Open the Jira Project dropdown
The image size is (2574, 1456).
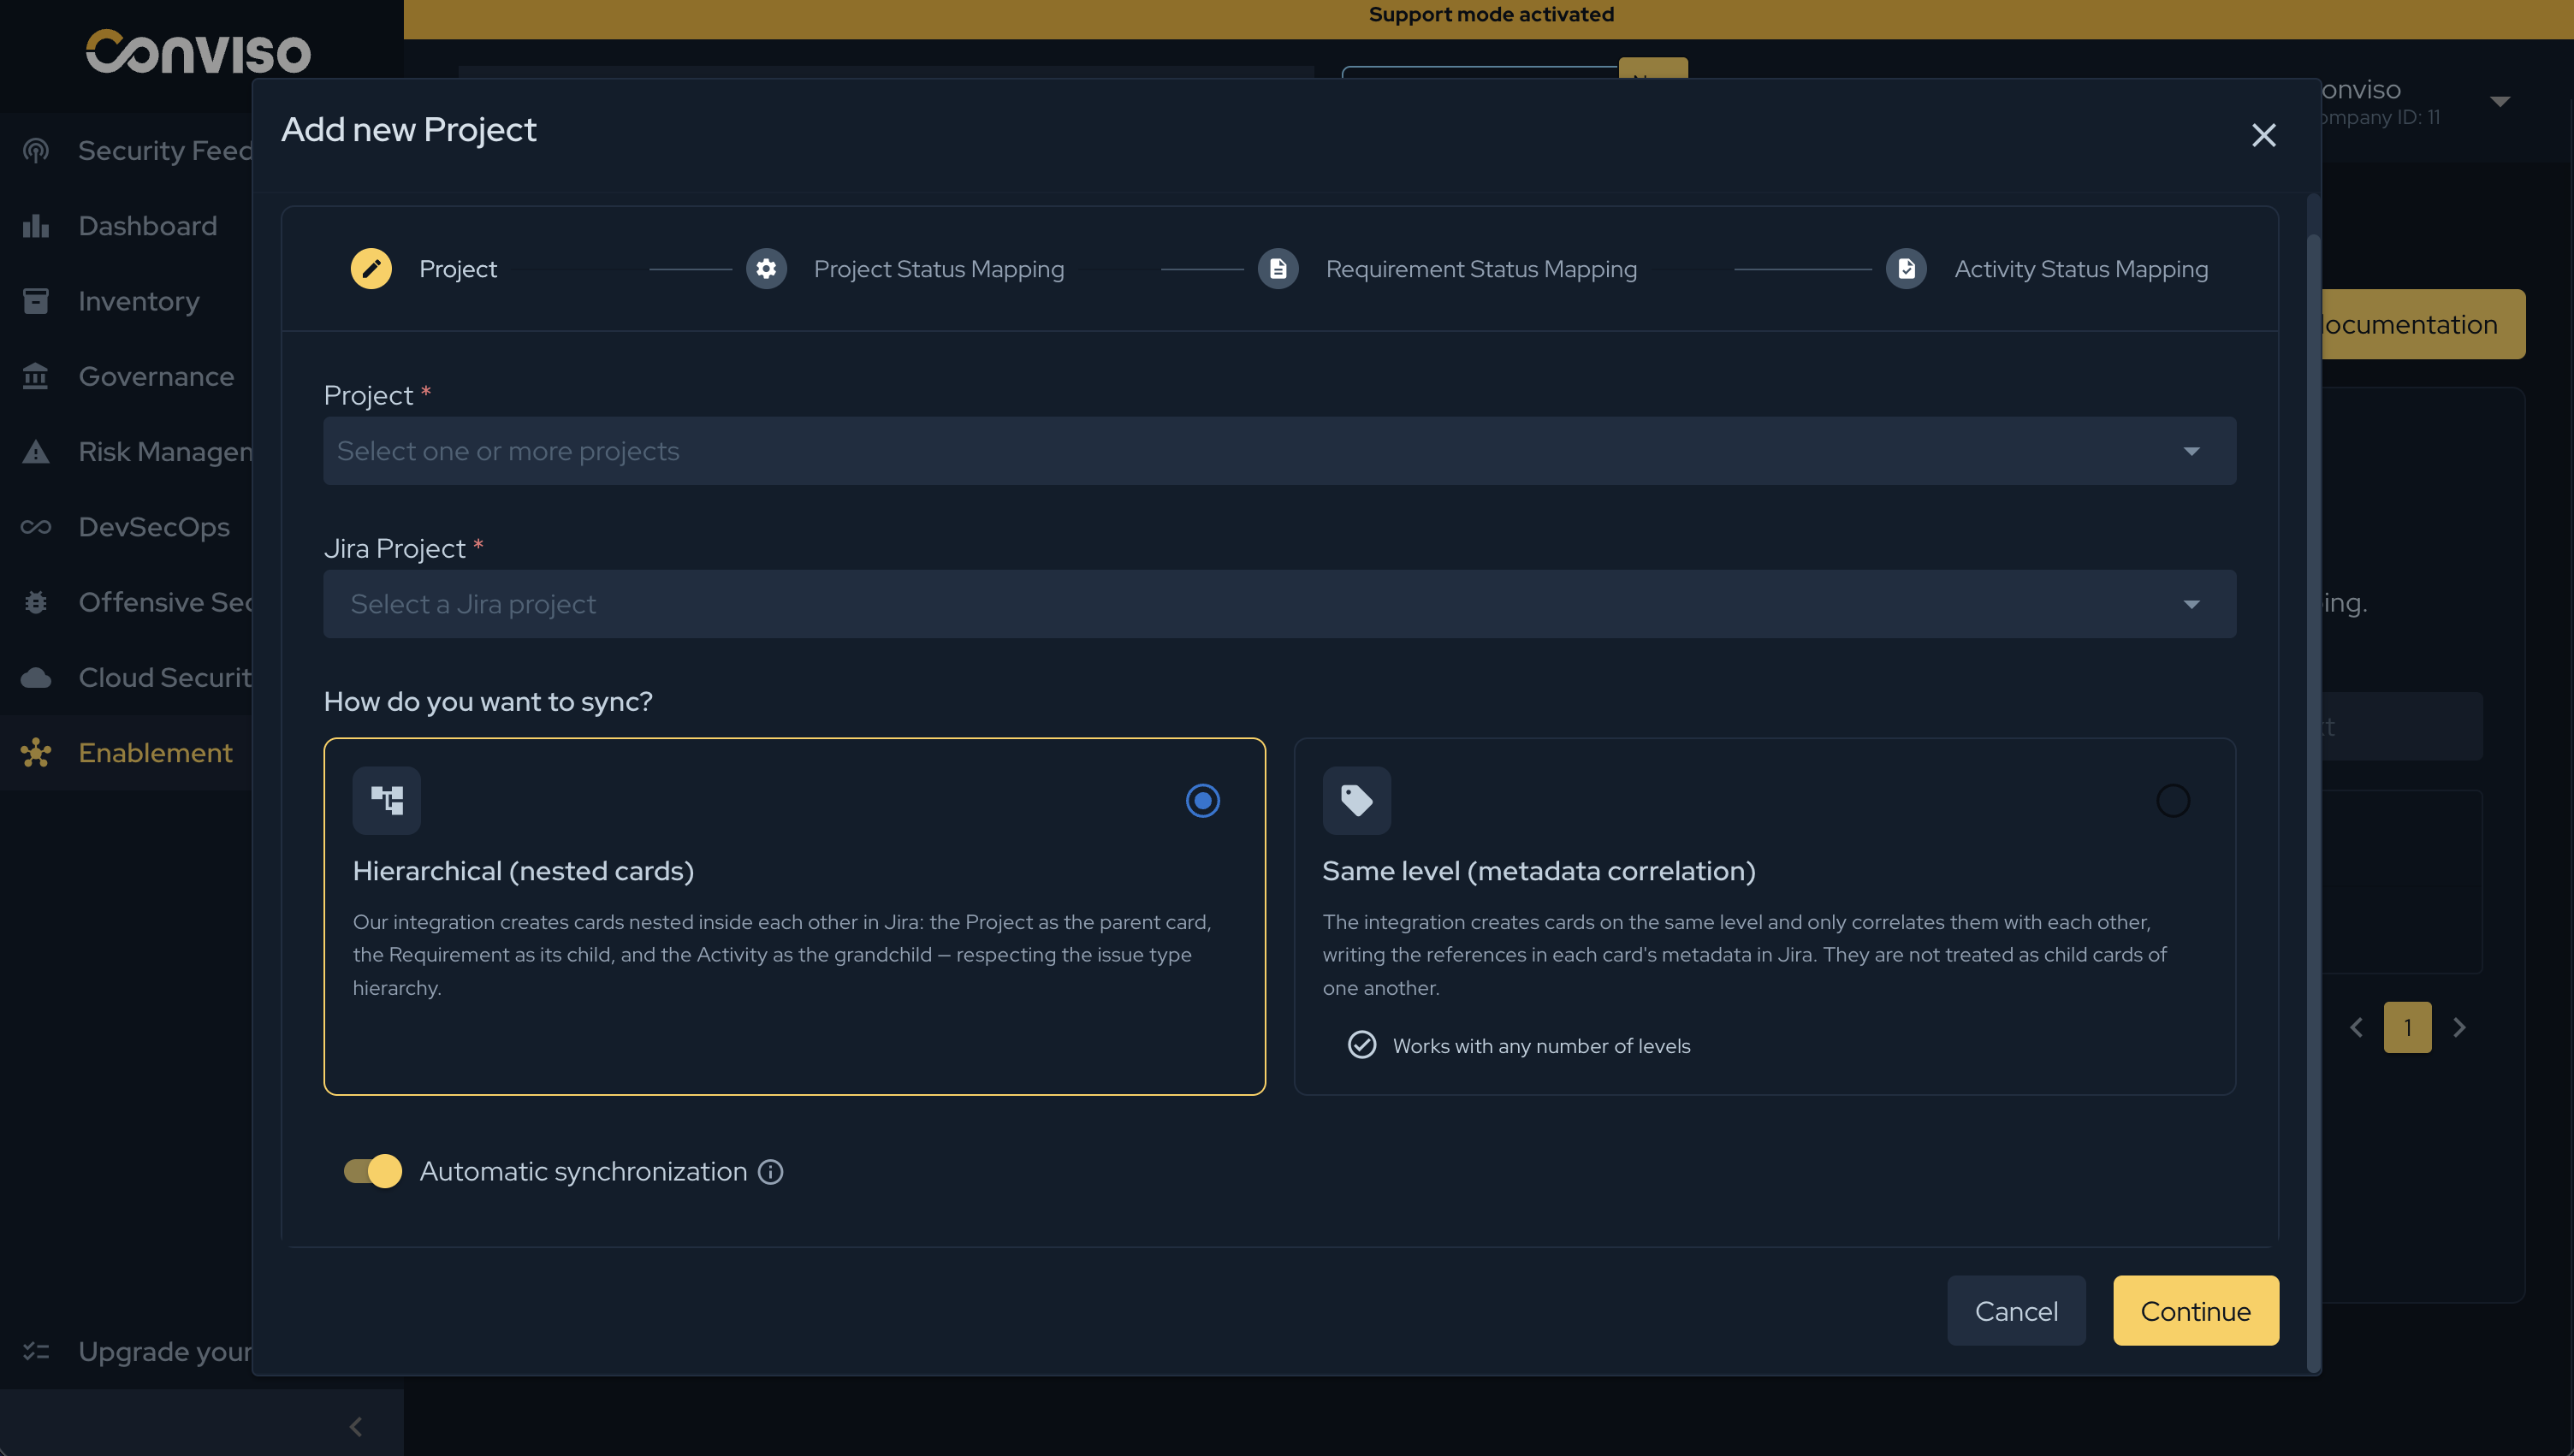[x=1280, y=604]
